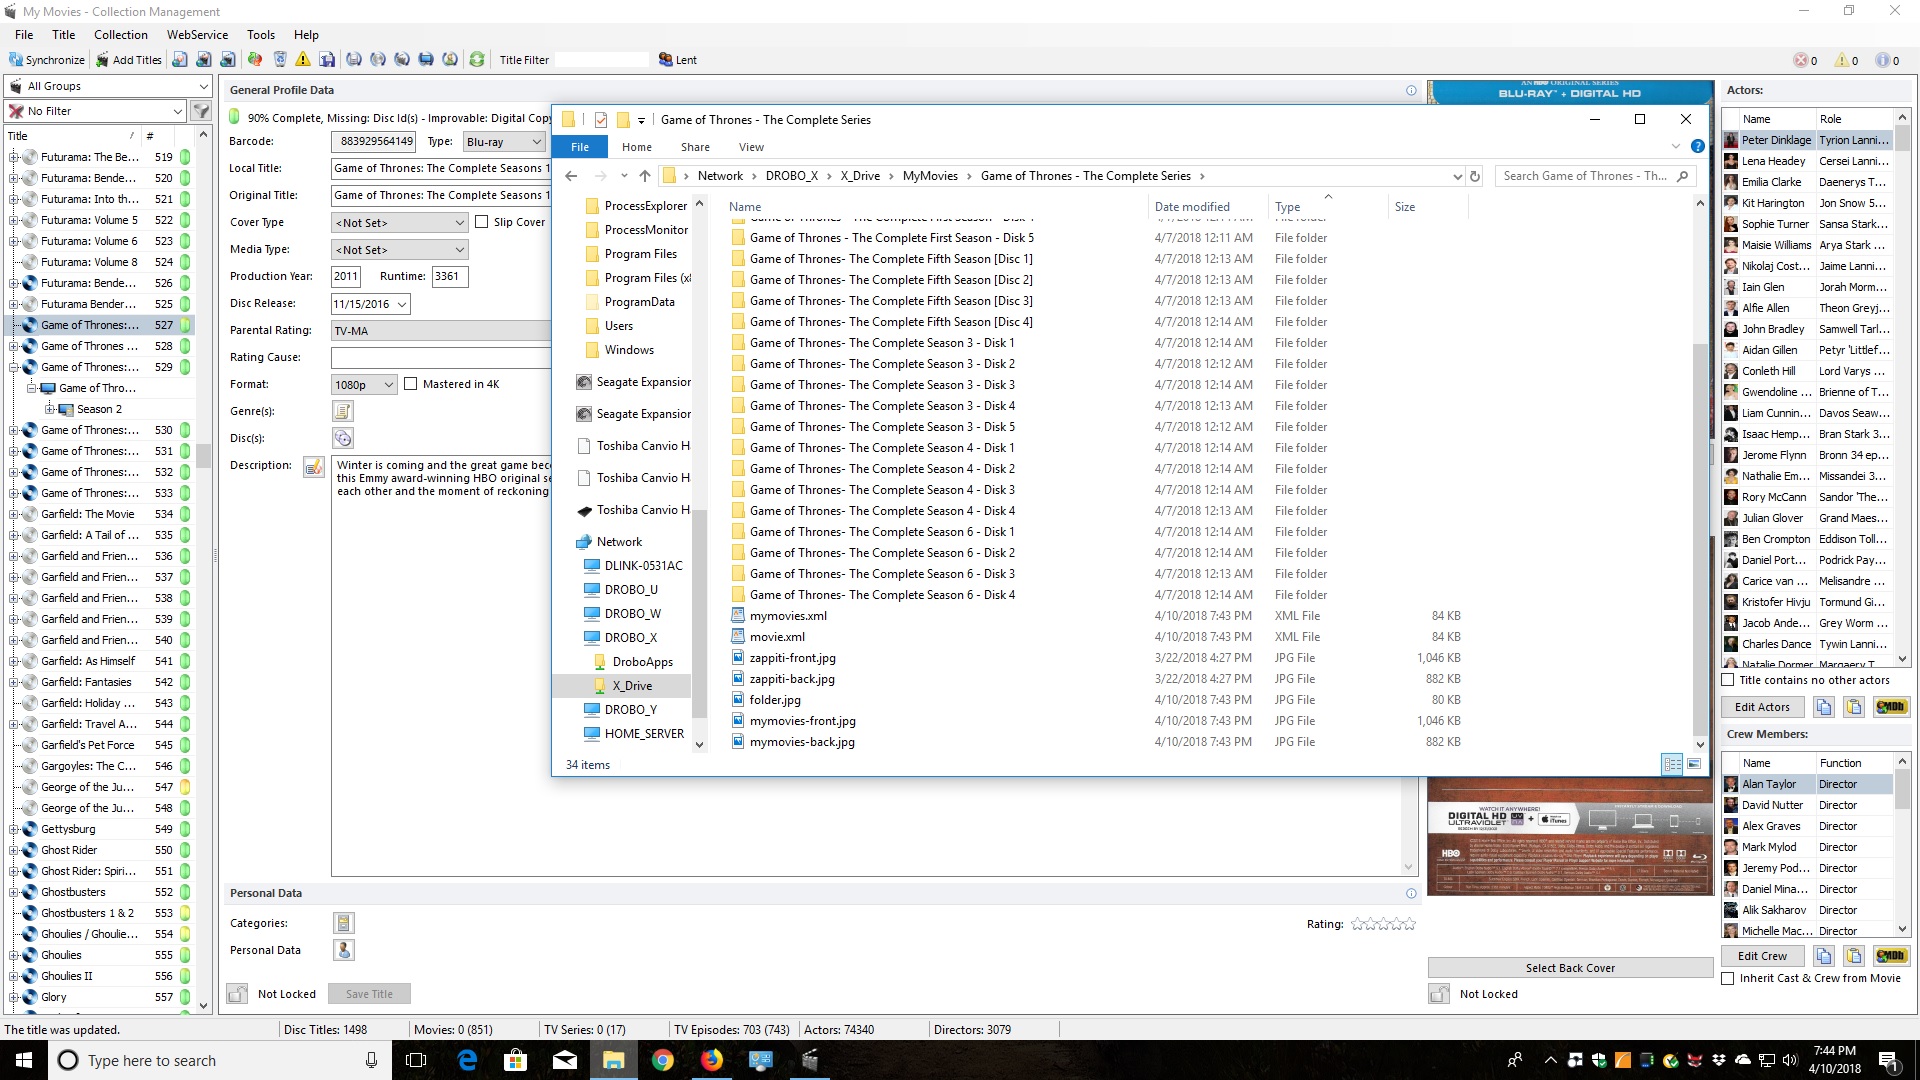Click the Description edit pencil icon
Screen dimensions: 1920x1080
coord(314,467)
